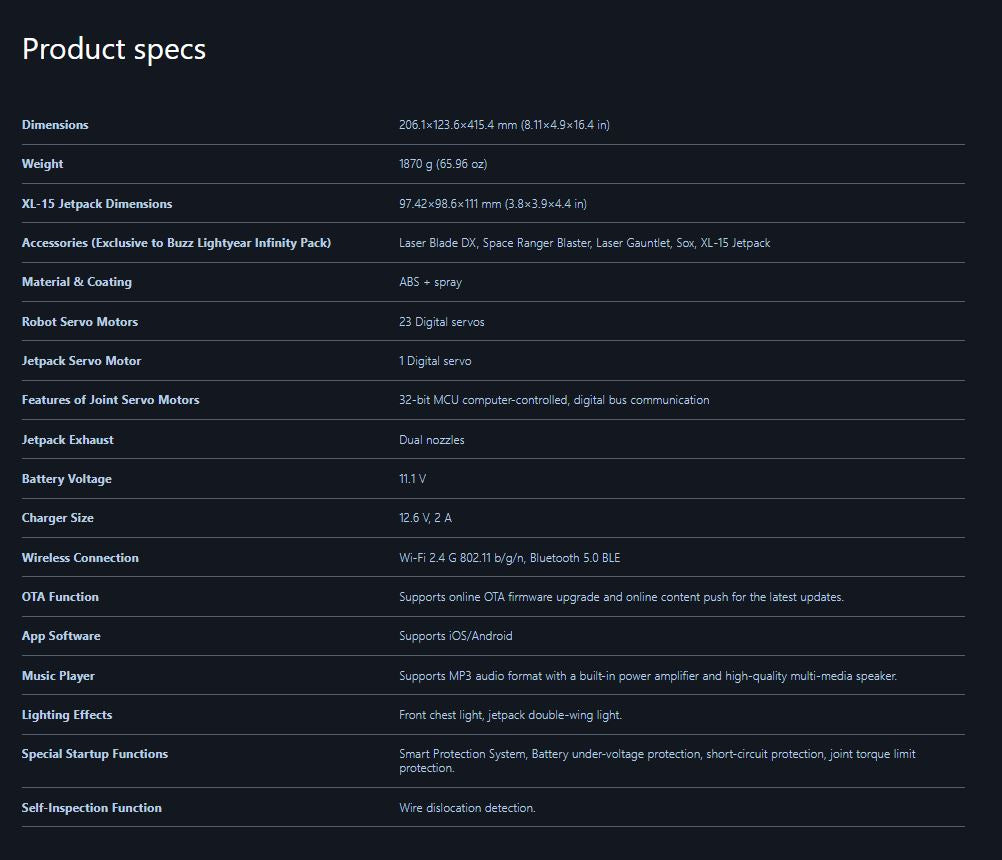Viewport: 1002px width, 860px height.
Task: Select the Dual nozzles value
Action: coord(431,440)
